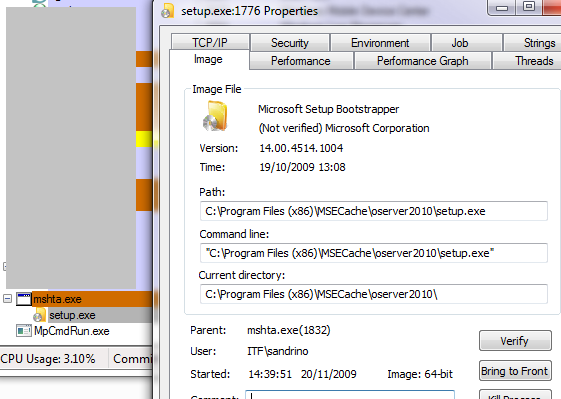Screen dimensions: 561x399
Task: Click the started time 14:39:51 20/11/2009
Action: click(x=302, y=374)
